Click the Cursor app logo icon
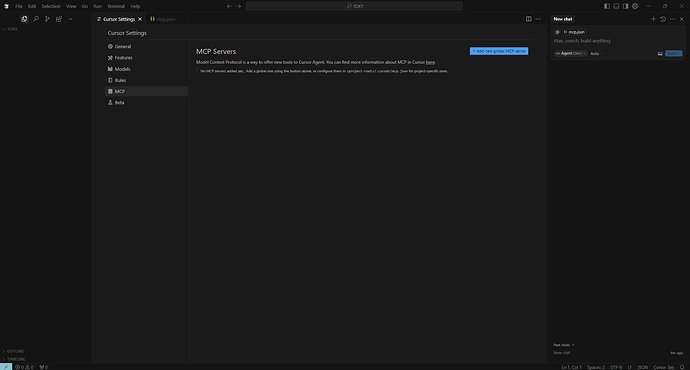The width and height of the screenshot is (690, 370). pos(6,6)
